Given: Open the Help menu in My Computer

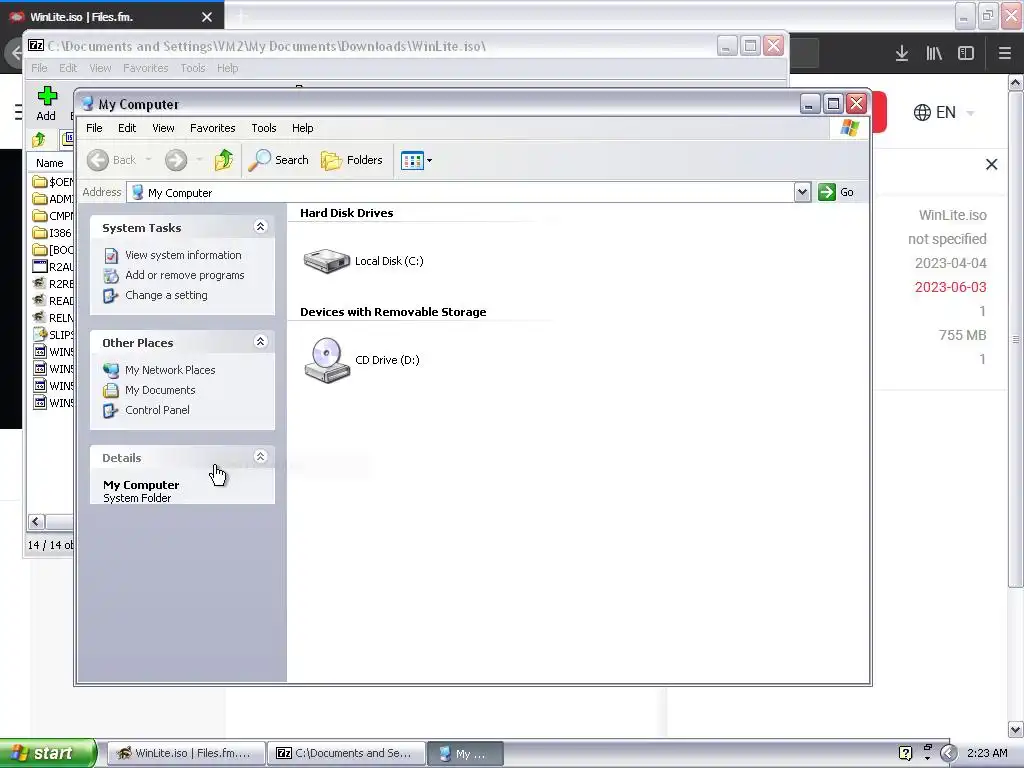Looking at the screenshot, I should [302, 128].
